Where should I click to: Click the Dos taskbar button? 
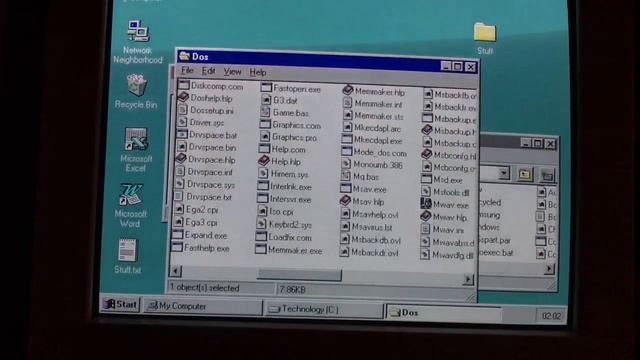pos(443,313)
